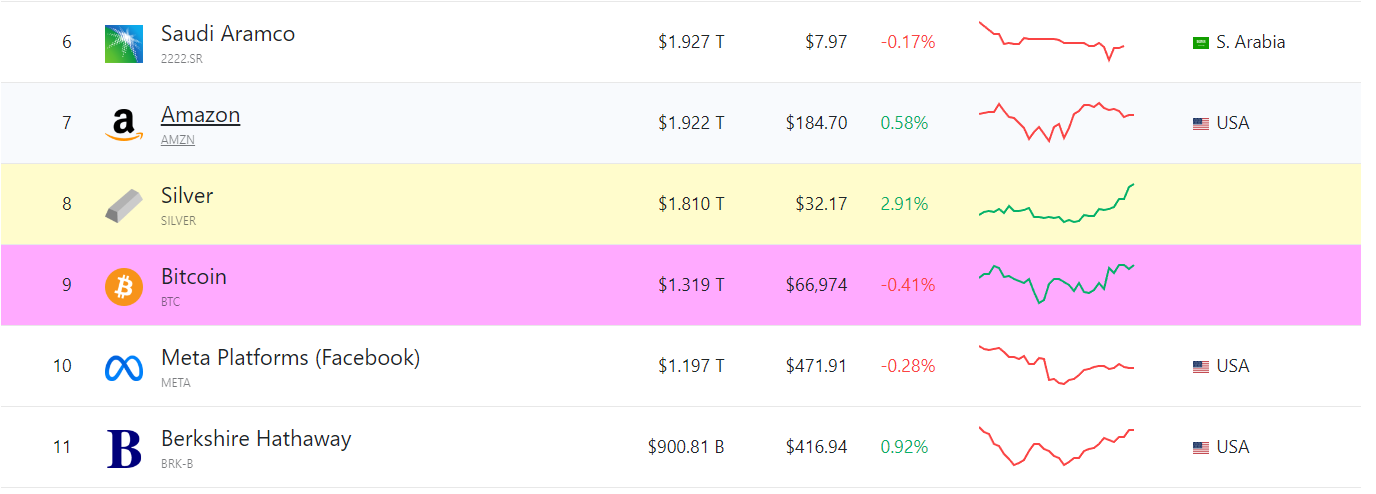Click the orange Bitcoin logo icon
Viewport: 1376px width, 494px height.
pos(124,286)
